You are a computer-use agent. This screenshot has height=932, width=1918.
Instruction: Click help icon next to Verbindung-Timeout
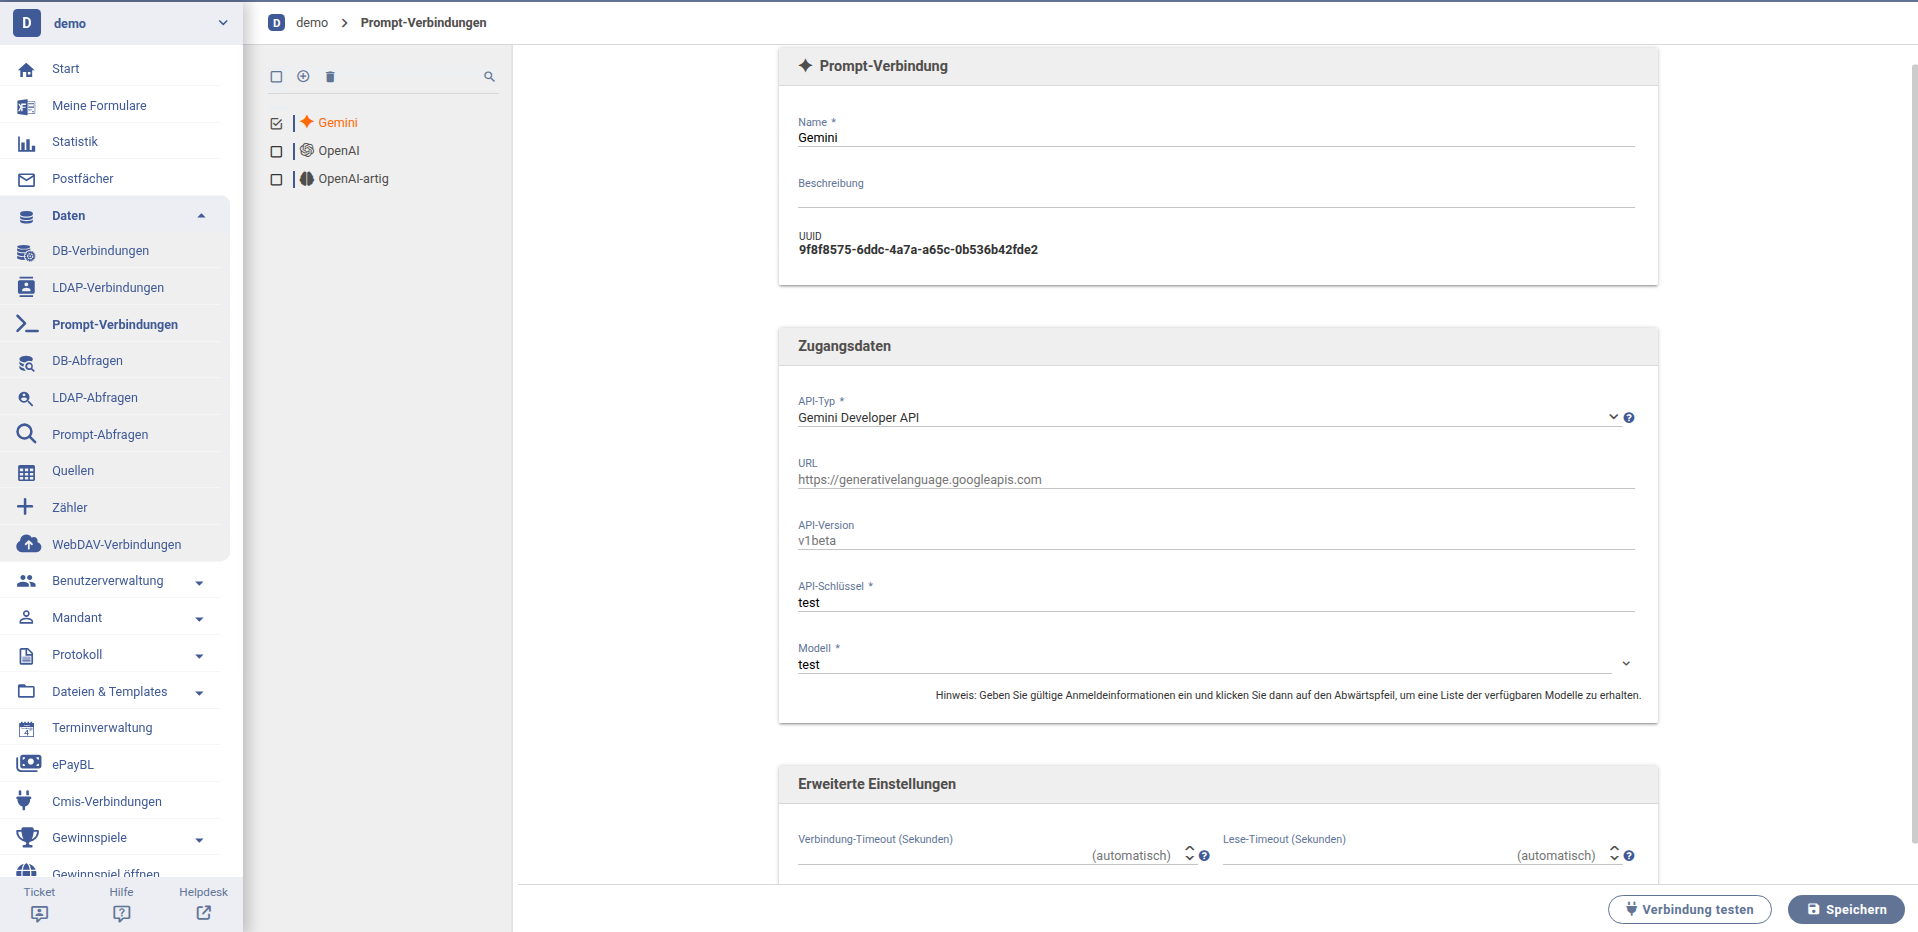click(x=1204, y=856)
